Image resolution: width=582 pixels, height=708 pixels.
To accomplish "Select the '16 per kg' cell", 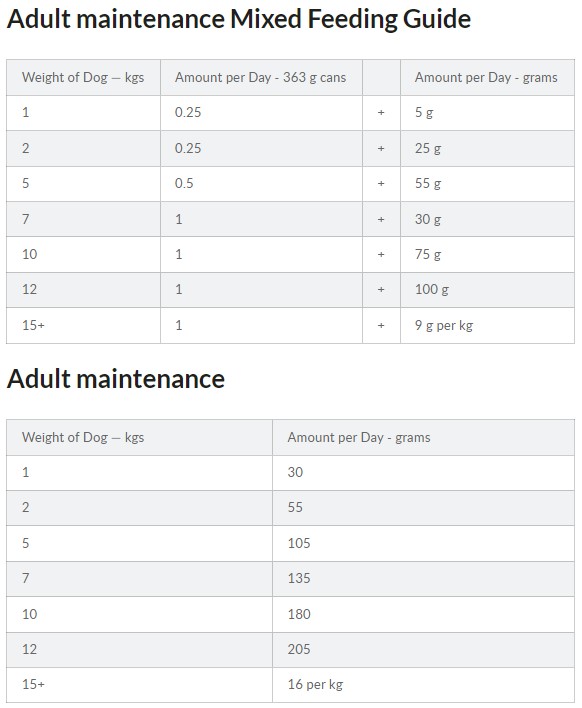I will coord(424,685).
